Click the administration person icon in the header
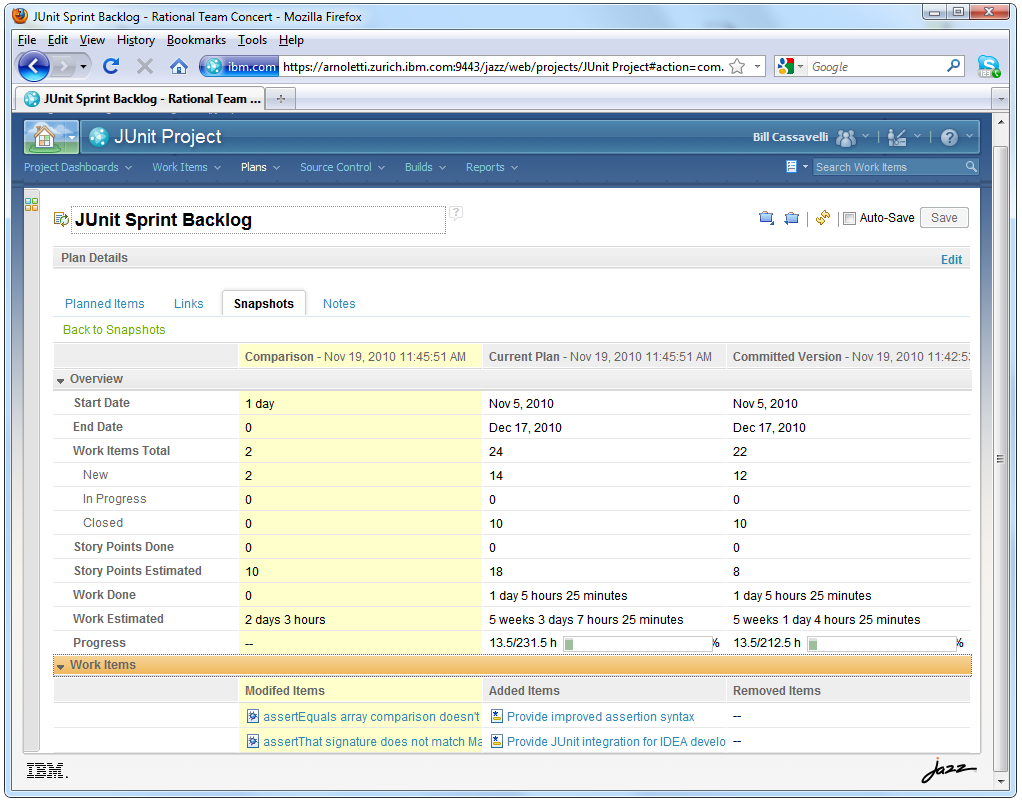 [x=897, y=137]
